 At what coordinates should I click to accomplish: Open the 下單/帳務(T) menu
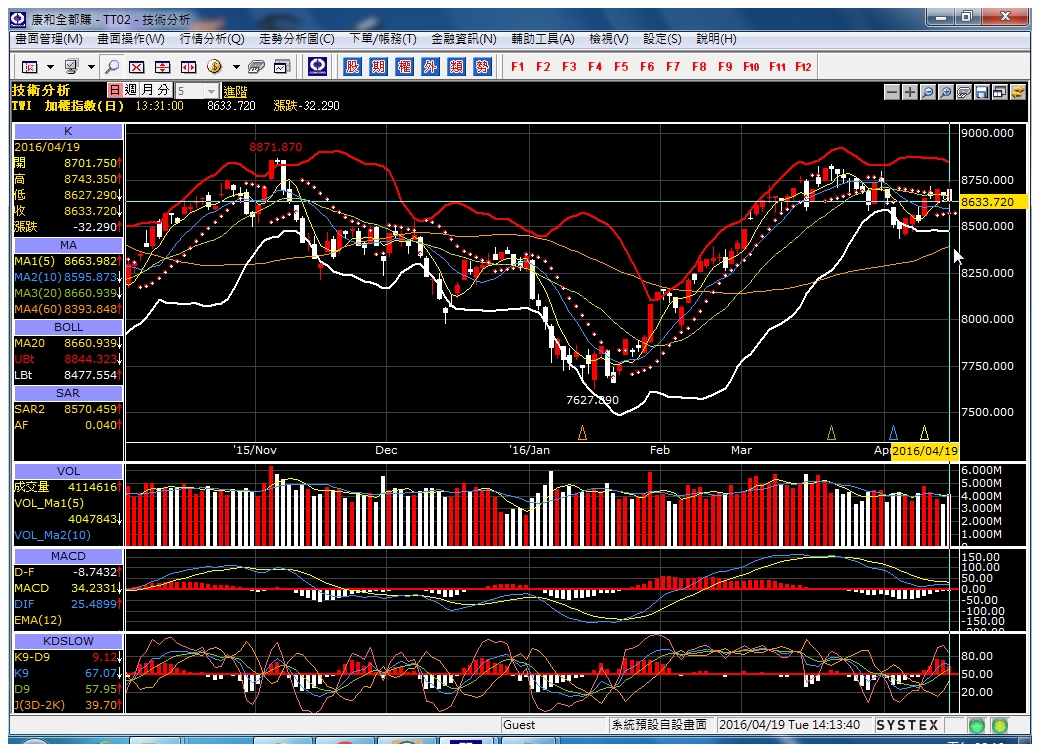tap(383, 39)
